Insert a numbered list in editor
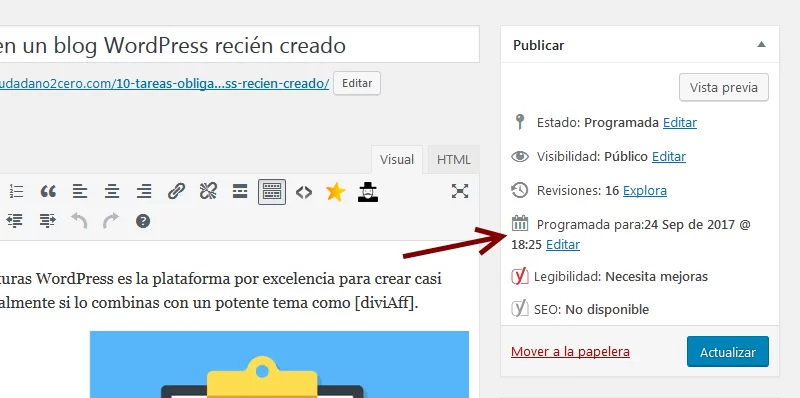Viewport: 800px width, 398px height. (16, 192)
